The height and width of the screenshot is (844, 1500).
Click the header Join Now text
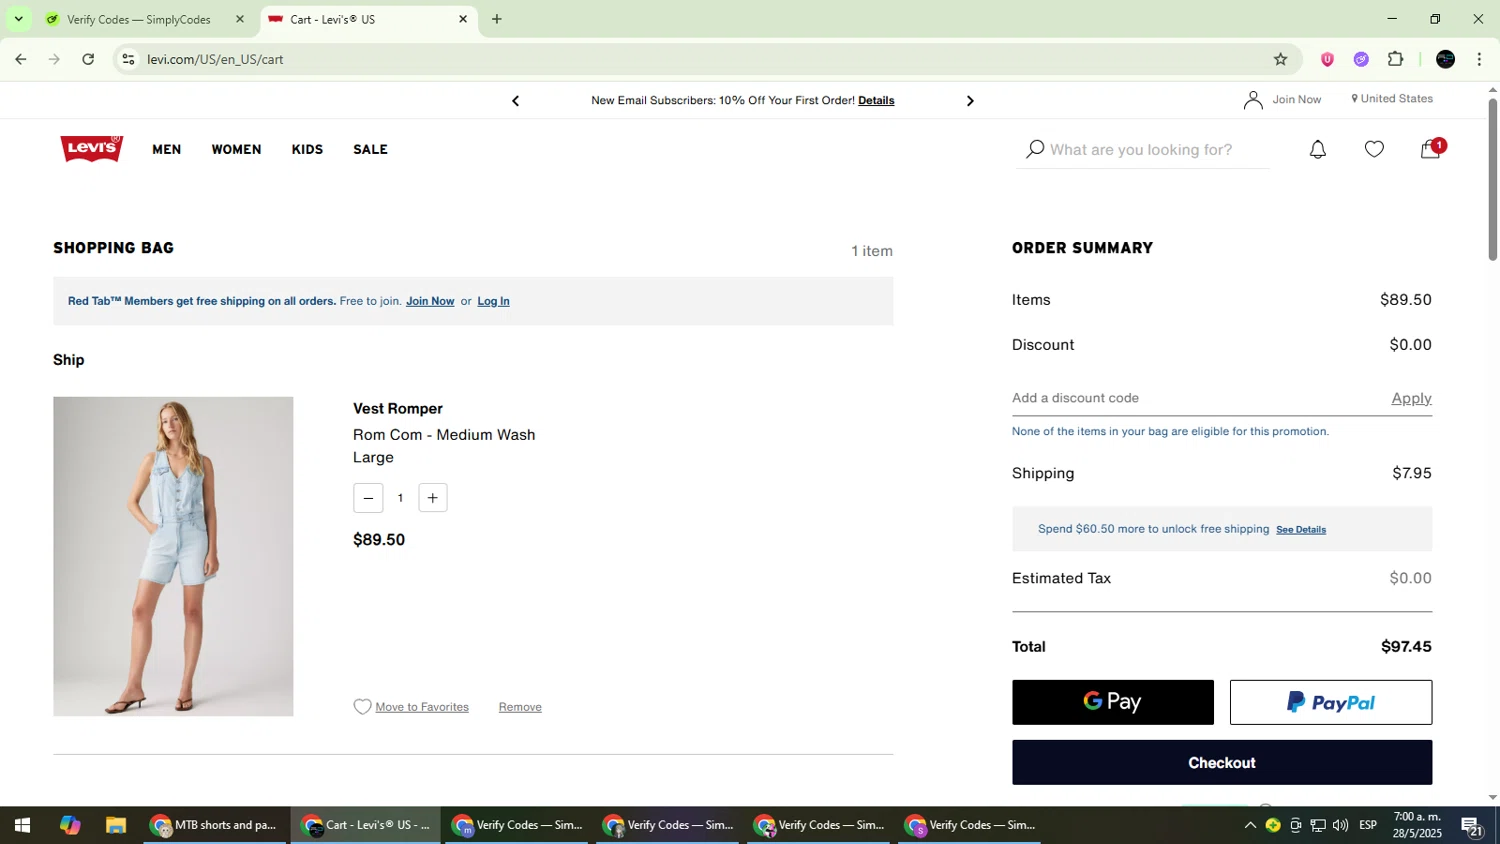point(1296,99)
